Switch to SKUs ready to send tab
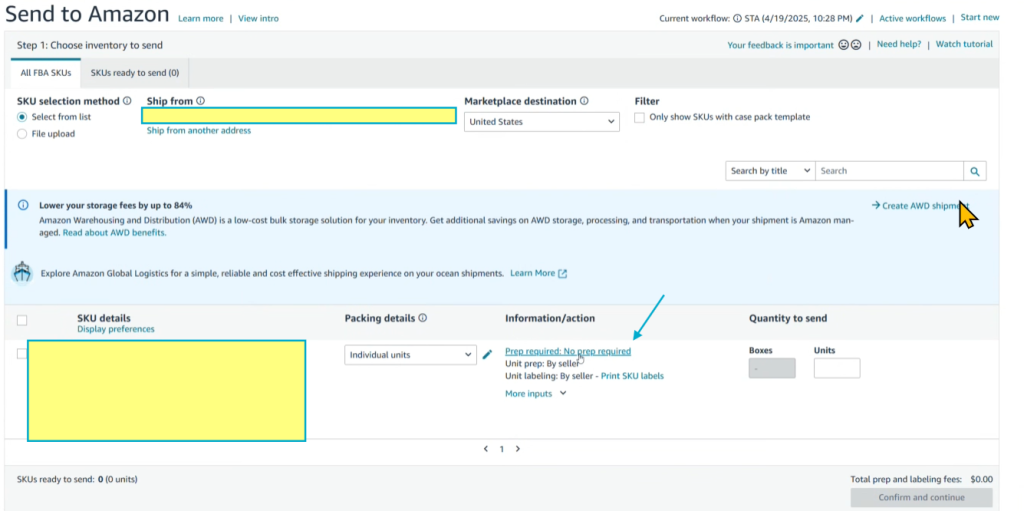Viewport: 1024px width, 511px height. point(135,73)
